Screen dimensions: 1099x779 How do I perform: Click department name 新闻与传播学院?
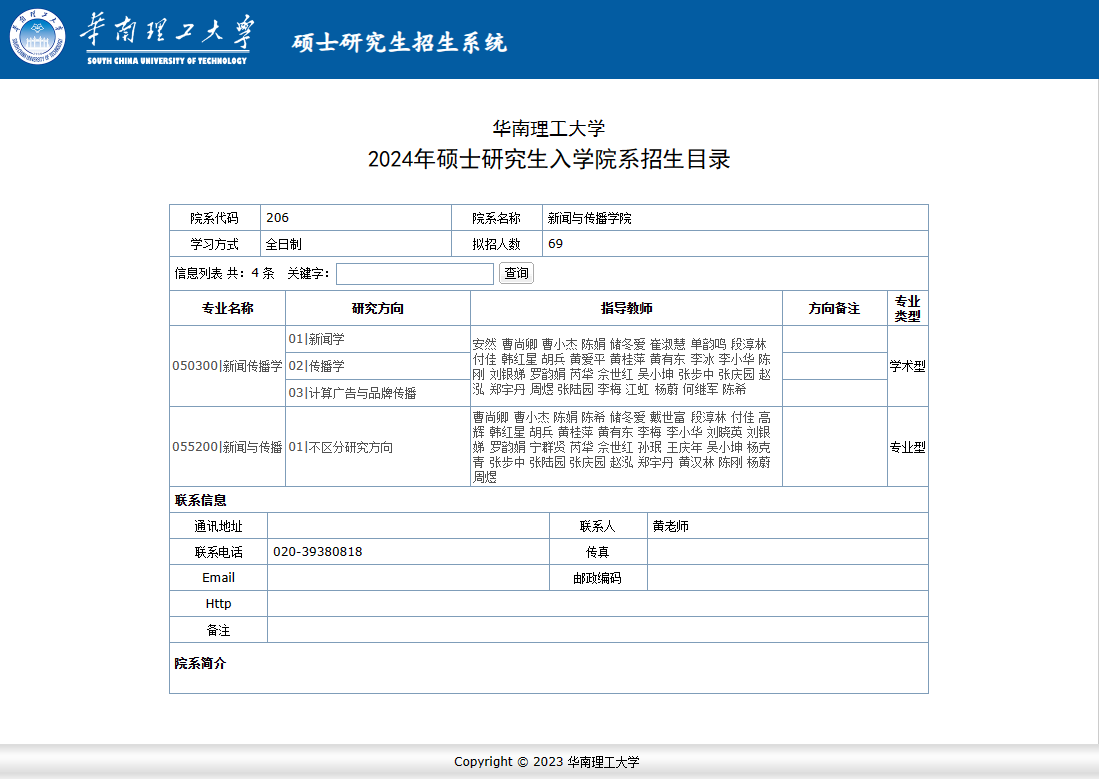point(589,218)
